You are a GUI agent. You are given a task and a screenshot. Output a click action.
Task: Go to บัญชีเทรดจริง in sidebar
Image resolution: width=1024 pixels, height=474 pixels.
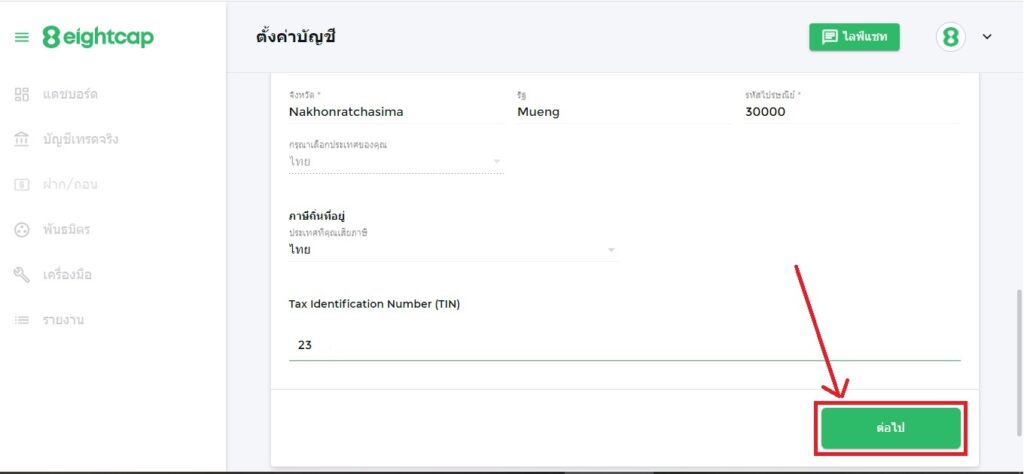pos(80,139)
